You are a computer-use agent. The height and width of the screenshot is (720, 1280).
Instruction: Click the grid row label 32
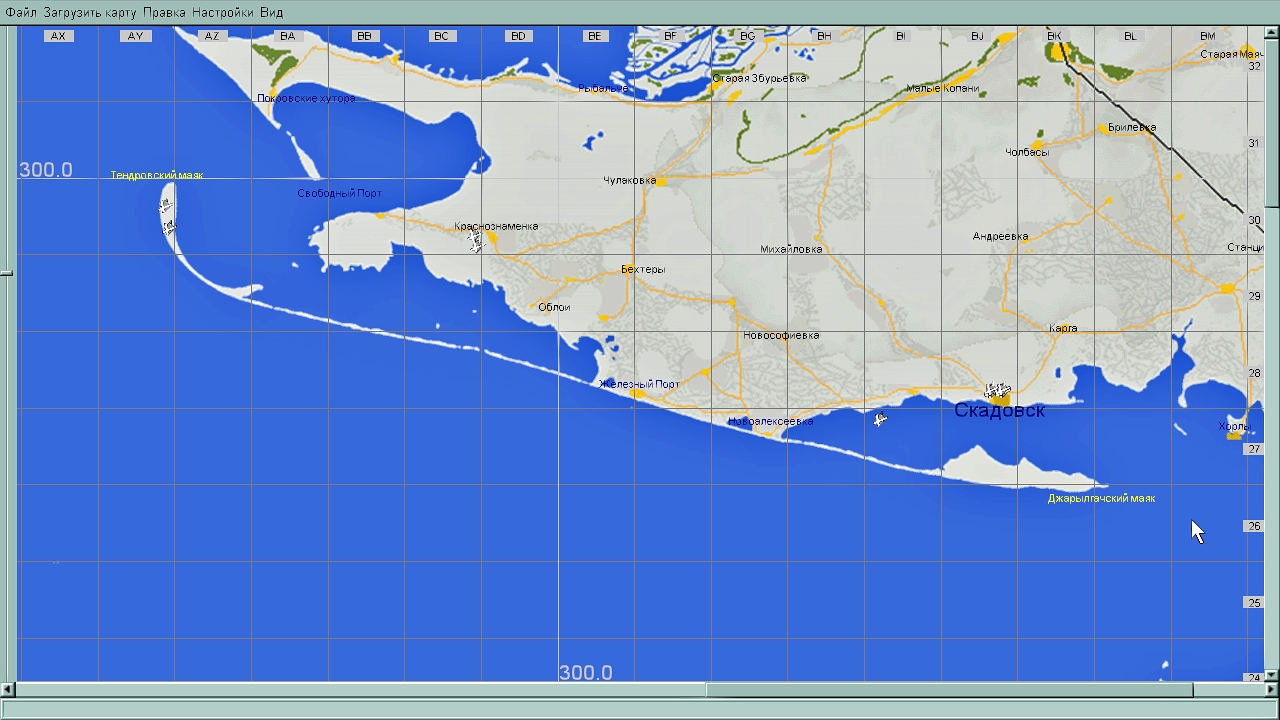point(1254,67)
